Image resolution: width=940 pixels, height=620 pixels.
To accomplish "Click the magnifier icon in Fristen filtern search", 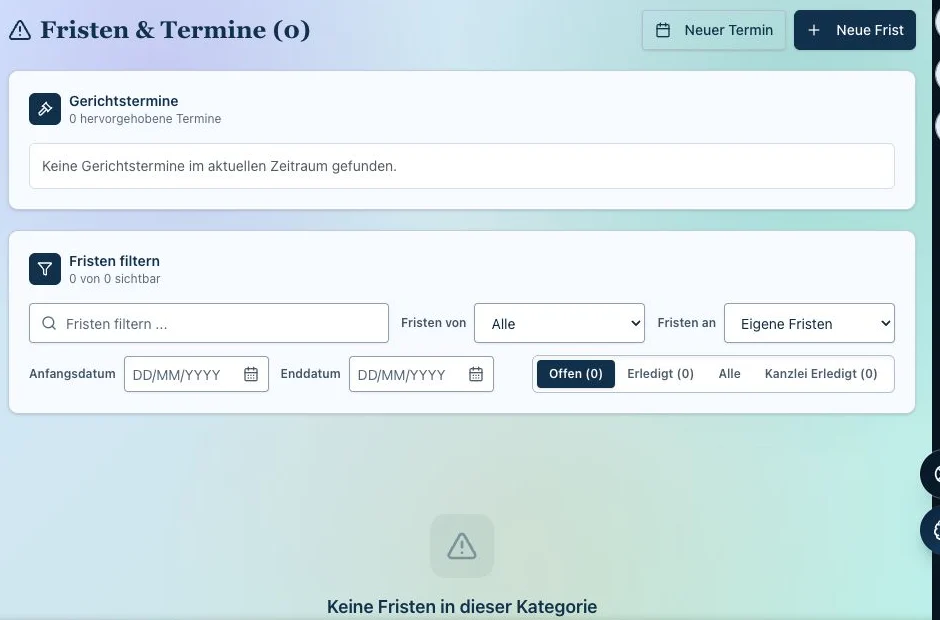I will tap(49, 323).
